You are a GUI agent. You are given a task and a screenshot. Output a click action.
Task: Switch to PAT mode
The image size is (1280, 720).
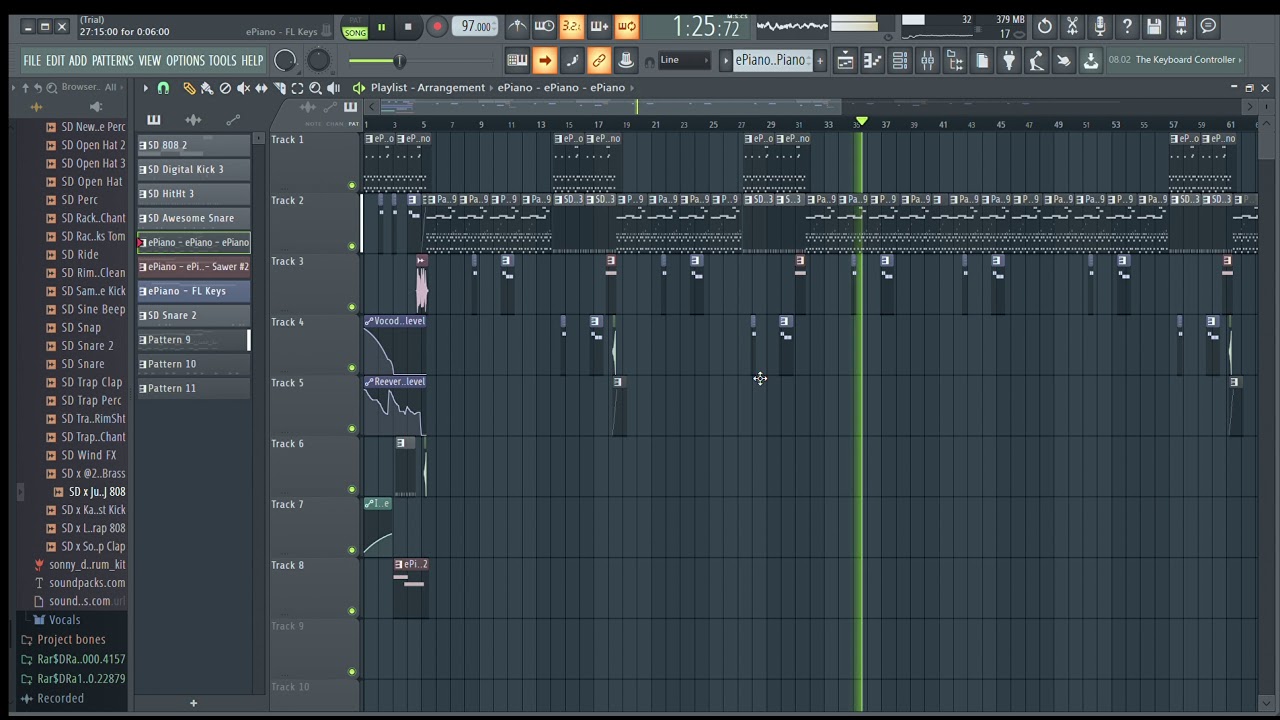pyautogui.click(x=355, y=21)
